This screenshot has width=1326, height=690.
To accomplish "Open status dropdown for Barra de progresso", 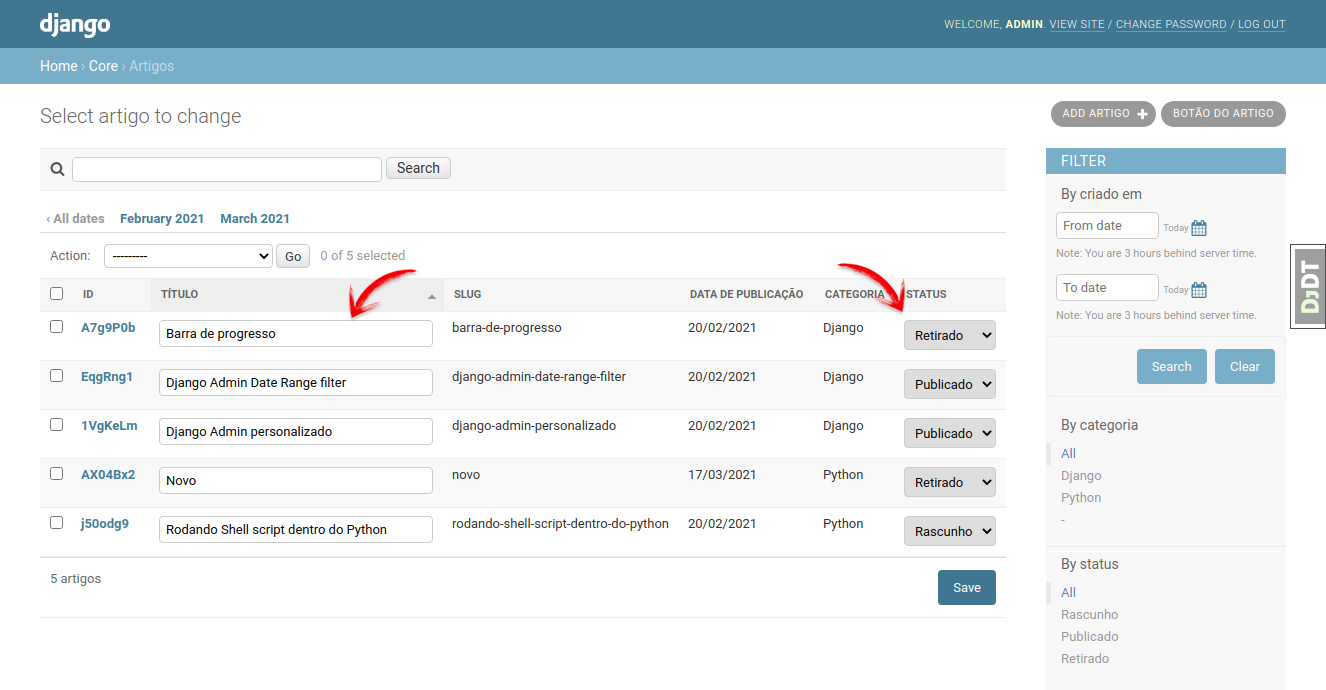I will tap(950, 335).
